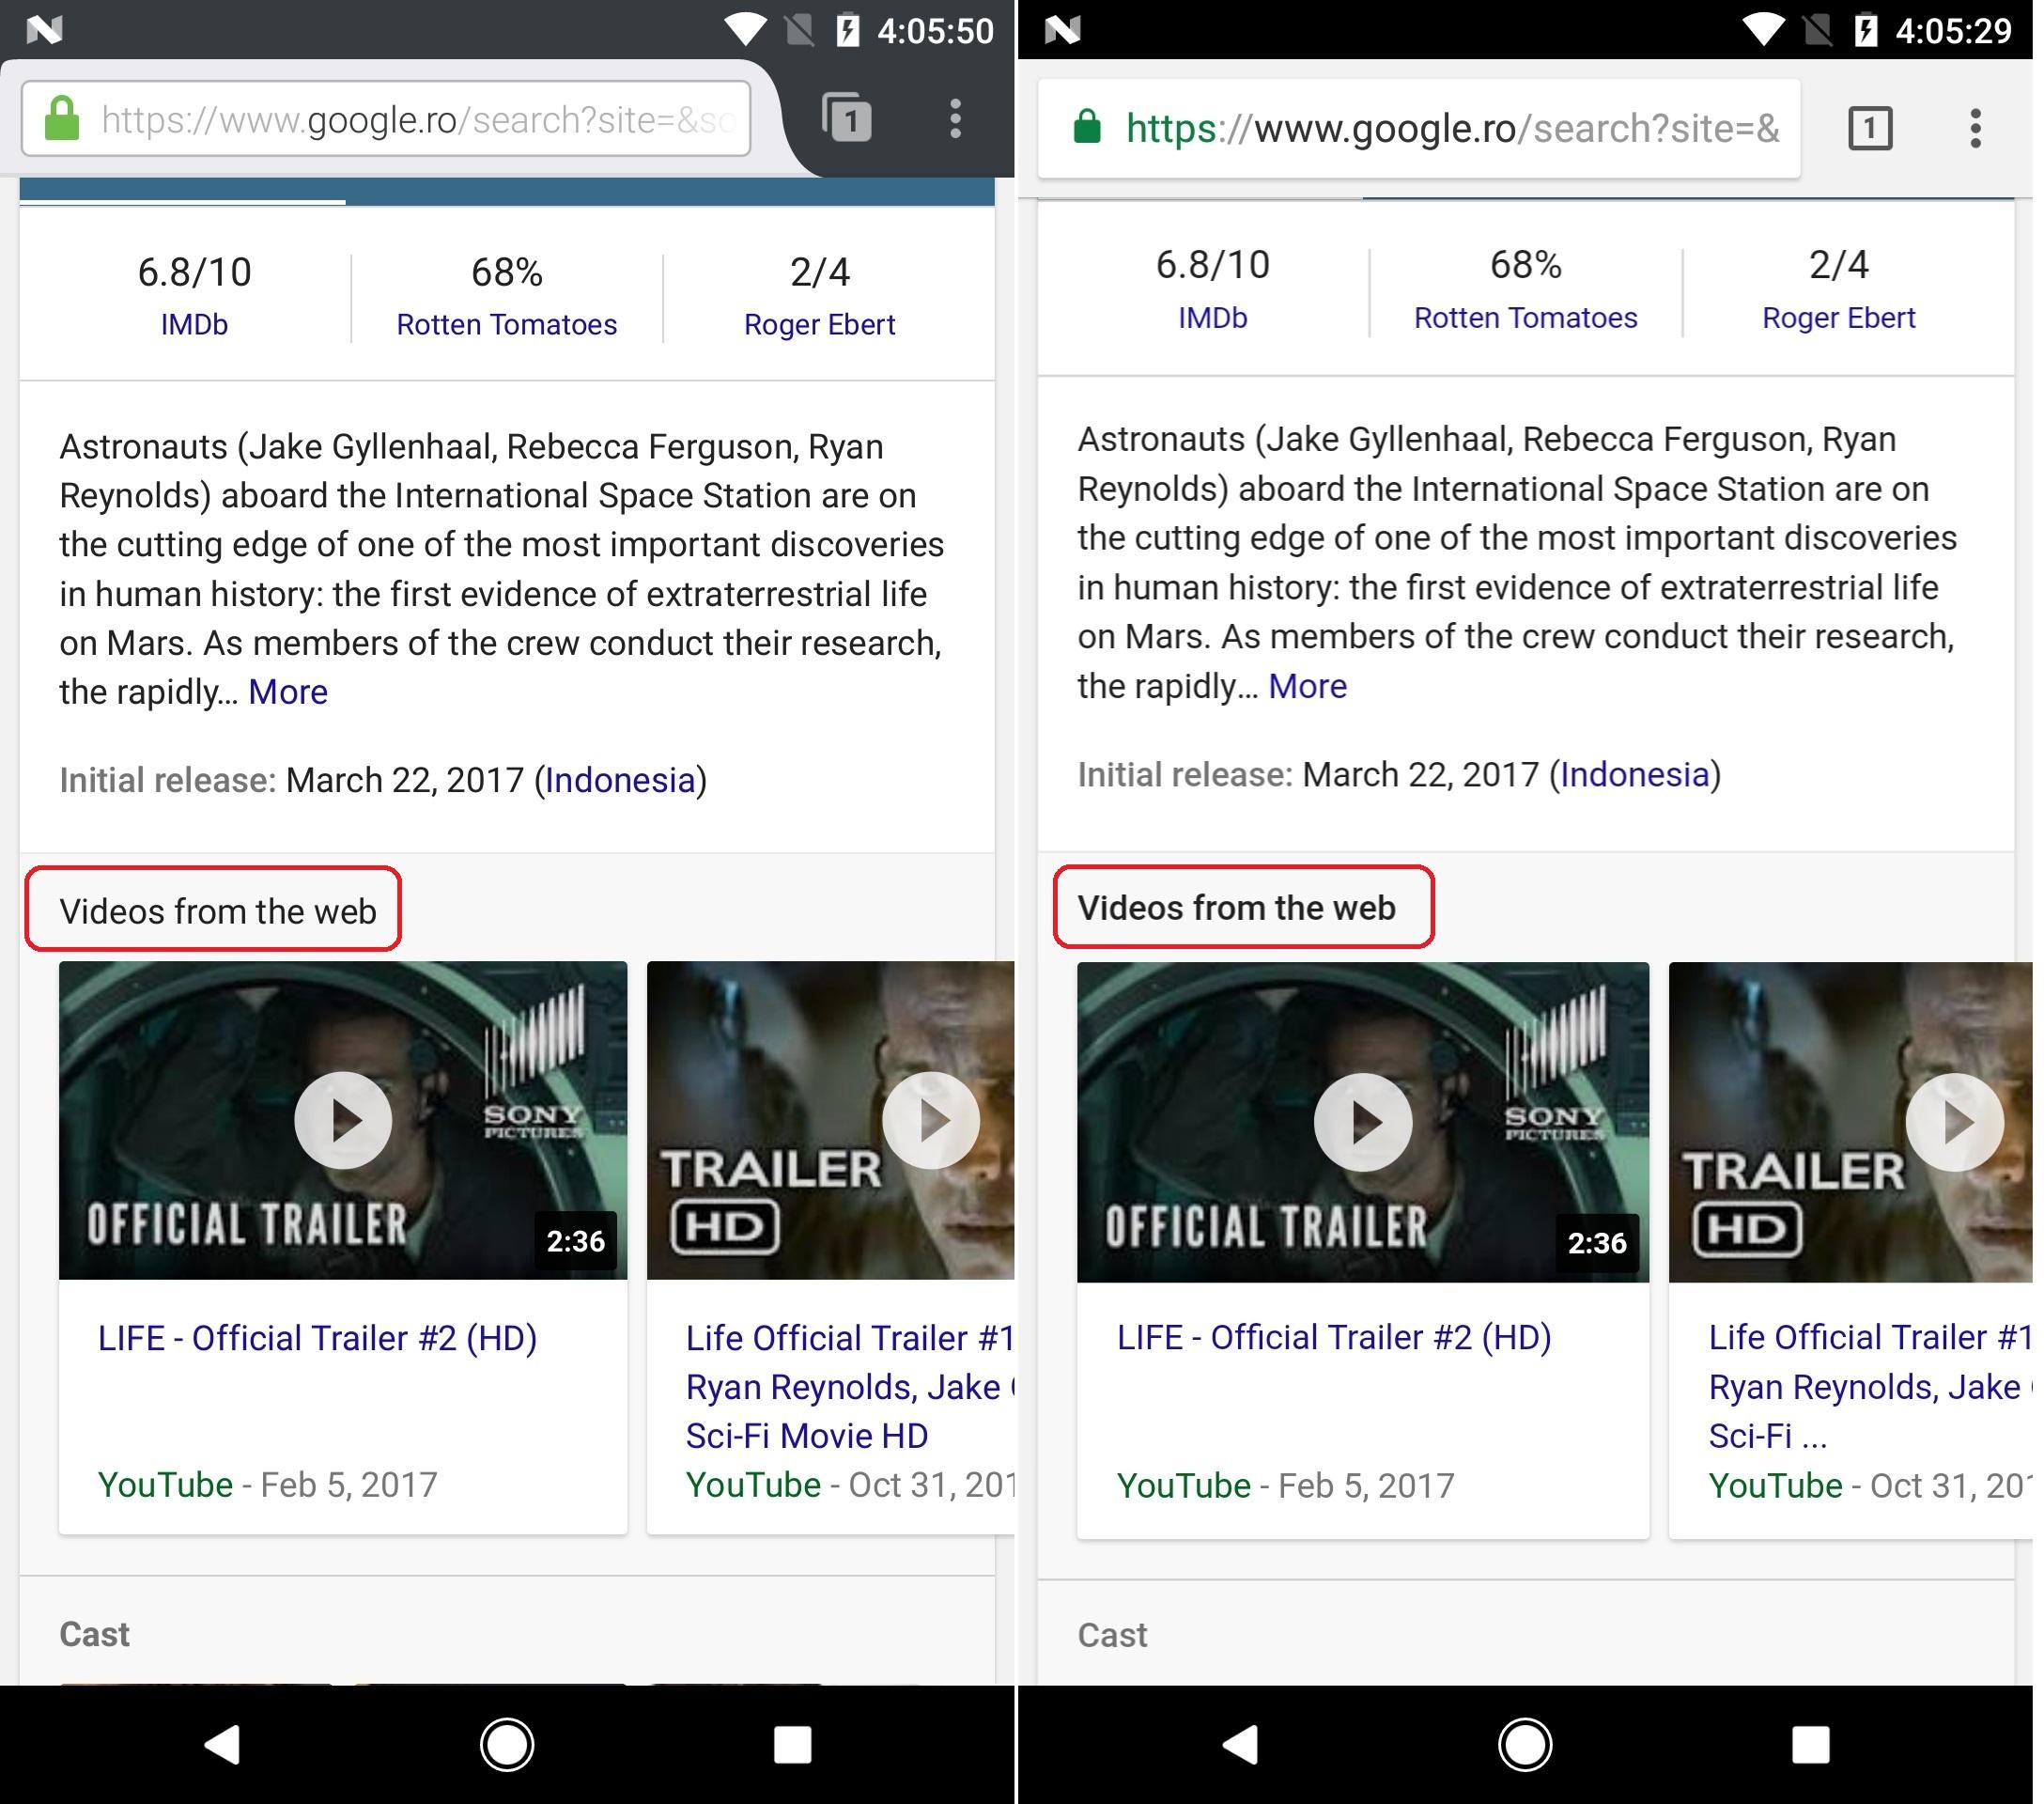
Task: Open Life Official Trailer #1 link, right phone
Action: 1870,1387
